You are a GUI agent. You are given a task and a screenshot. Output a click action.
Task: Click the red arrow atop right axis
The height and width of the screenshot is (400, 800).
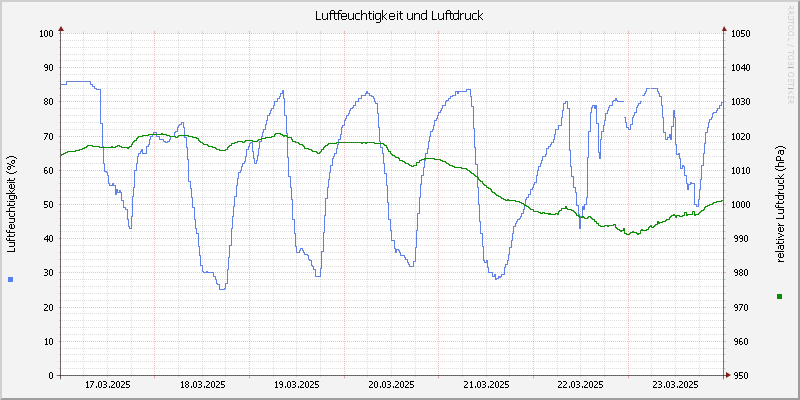point(723,29)
